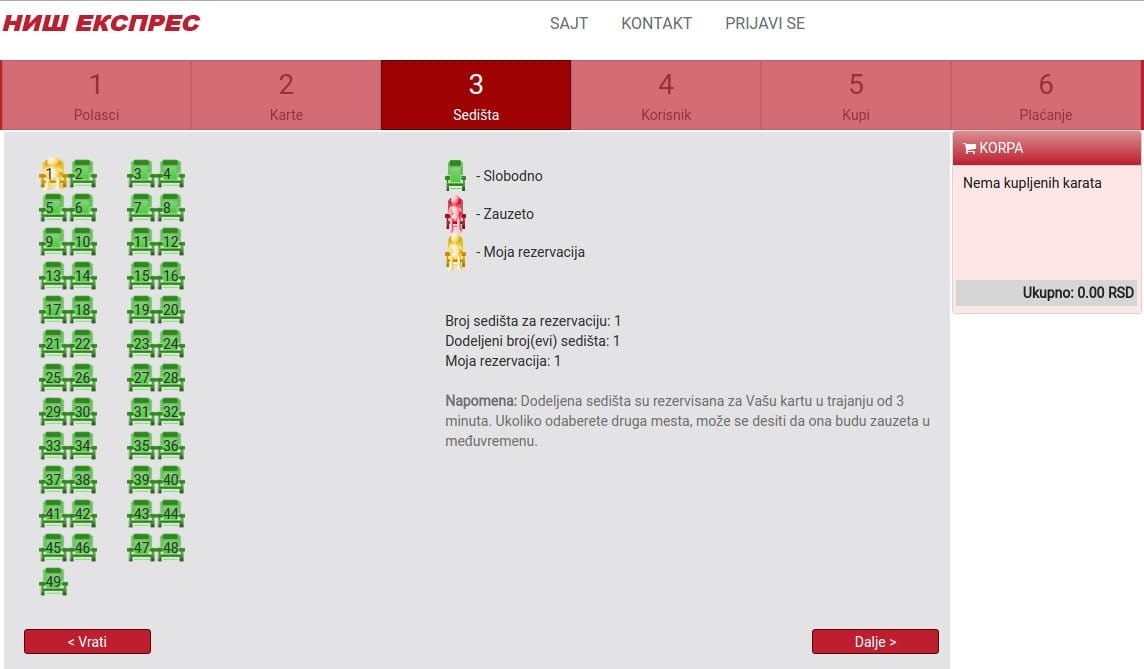Viewport: 1144px width, 669px height.
Task: Click seat 24 on the bus layout
Action: pyautogui.click(x=170, y=344)
